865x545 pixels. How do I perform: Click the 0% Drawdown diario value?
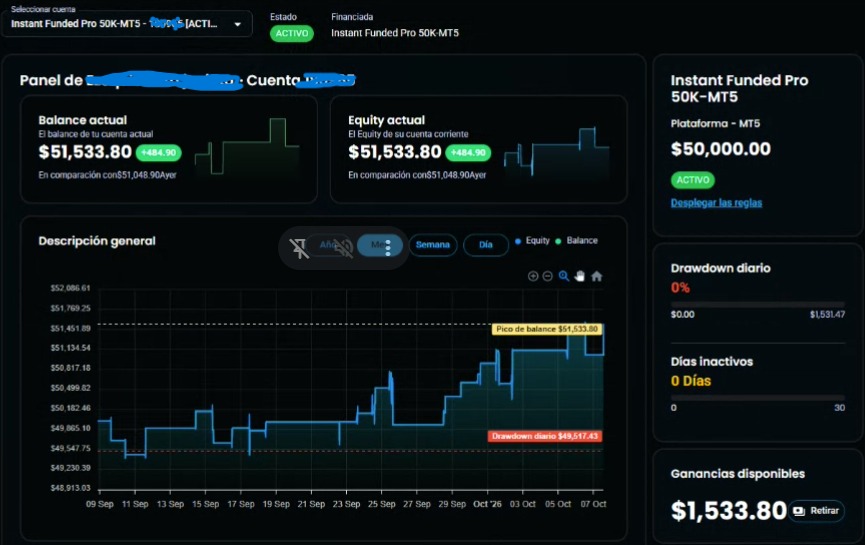point(680,287)
